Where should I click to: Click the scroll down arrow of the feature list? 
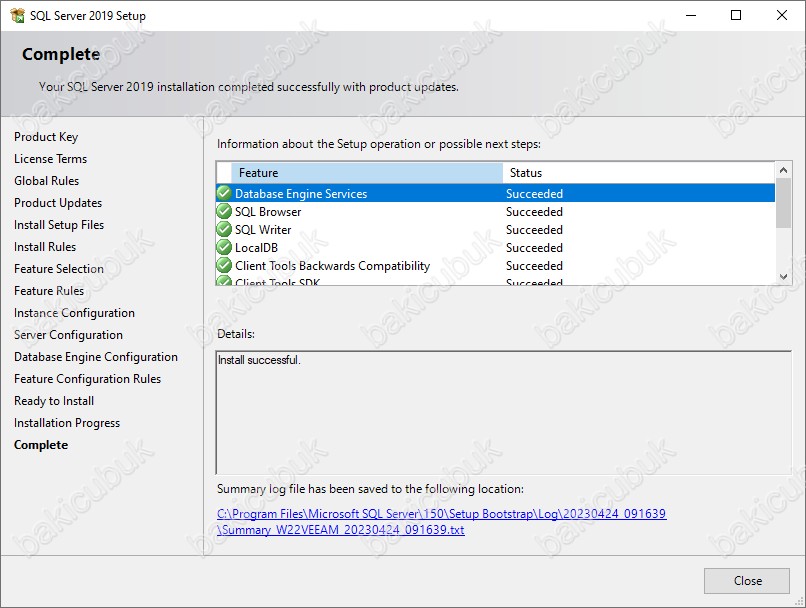coord(783,277)
